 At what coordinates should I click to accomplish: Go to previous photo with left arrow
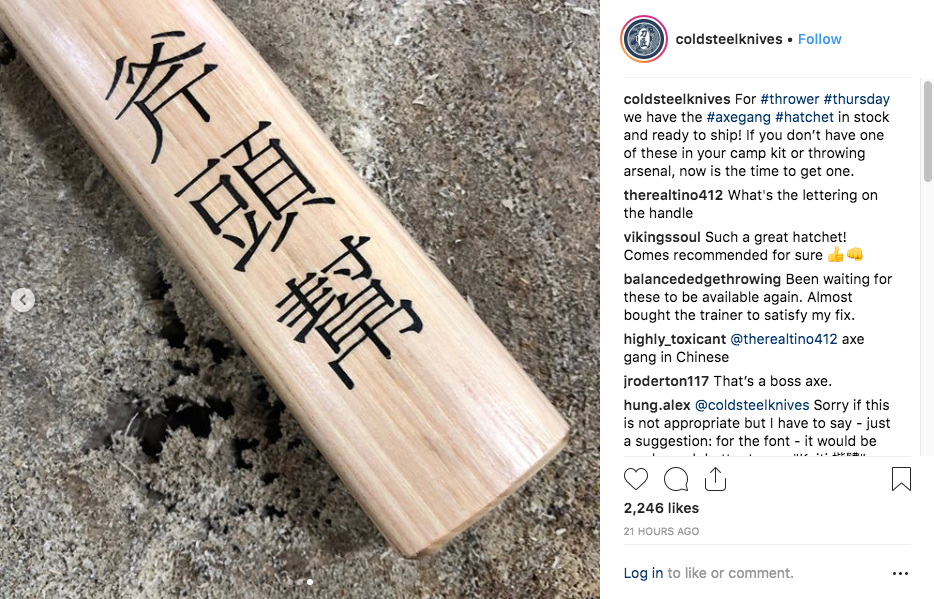pos(23,300)
